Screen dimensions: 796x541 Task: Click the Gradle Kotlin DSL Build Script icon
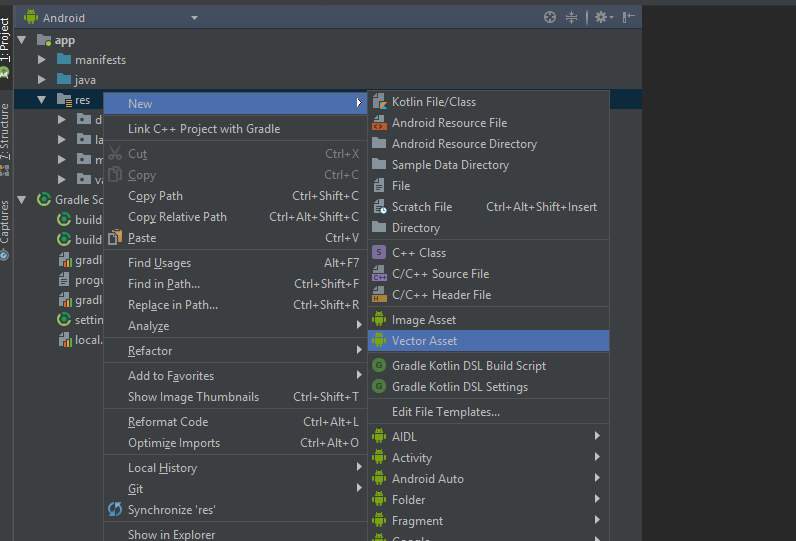[x=379, y=366]
